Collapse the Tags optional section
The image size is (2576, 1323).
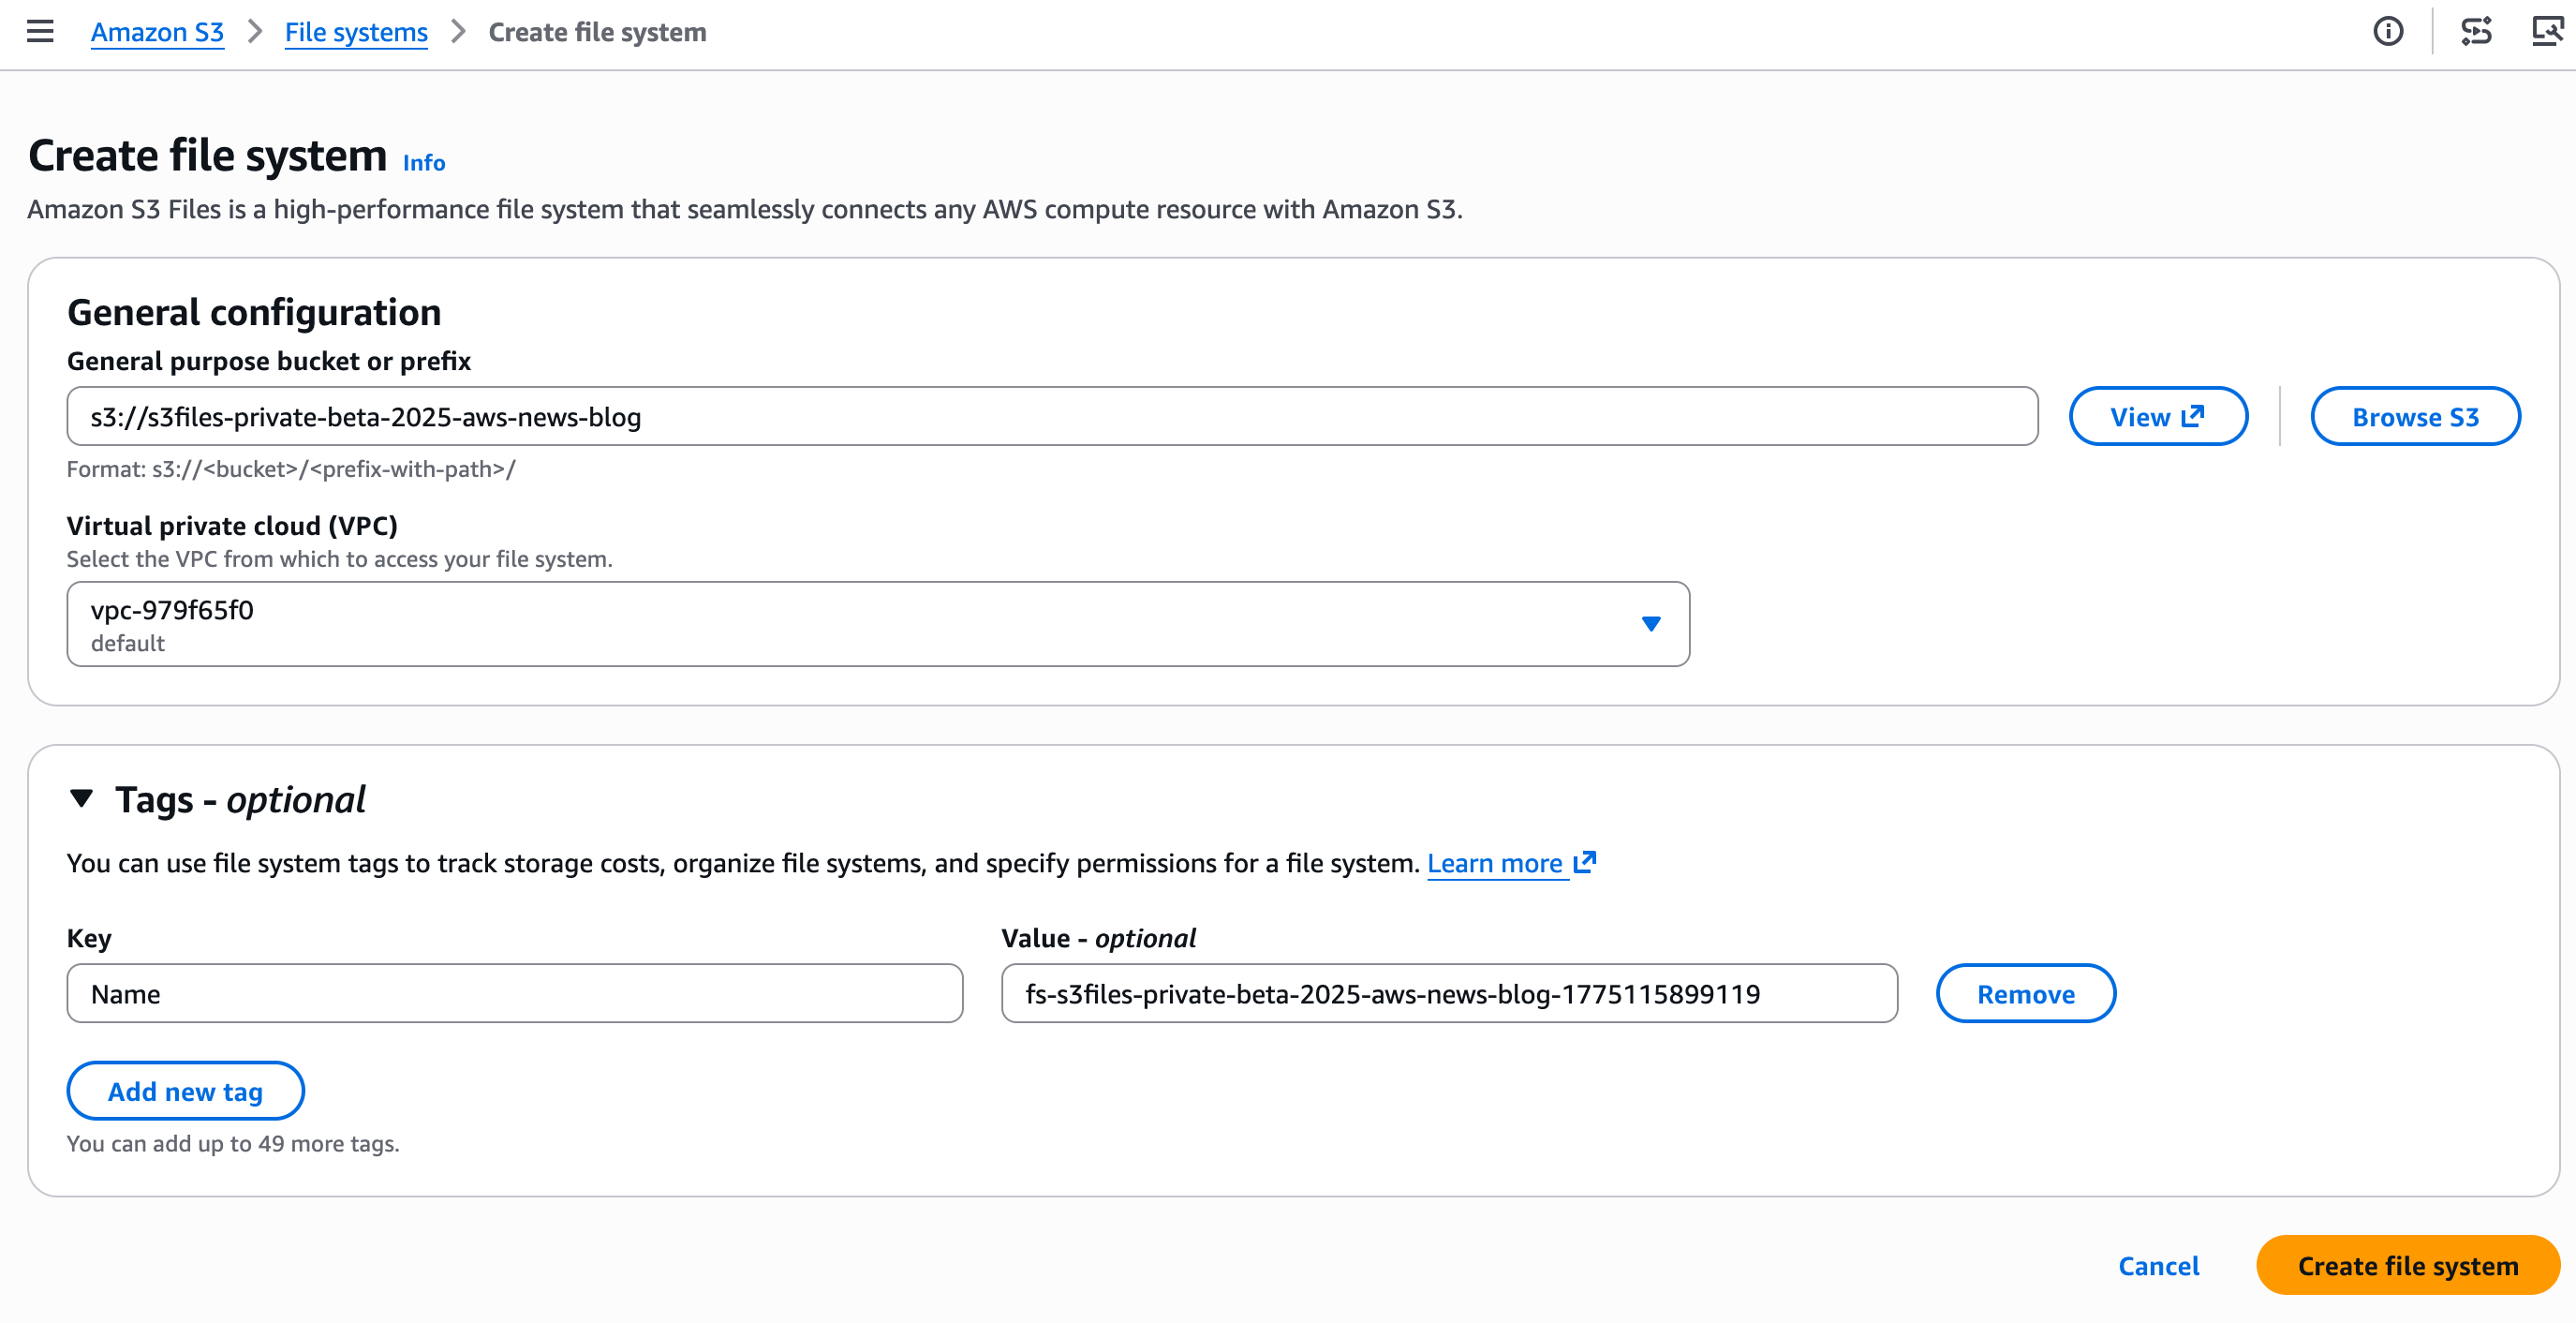[x=82, y=798]
